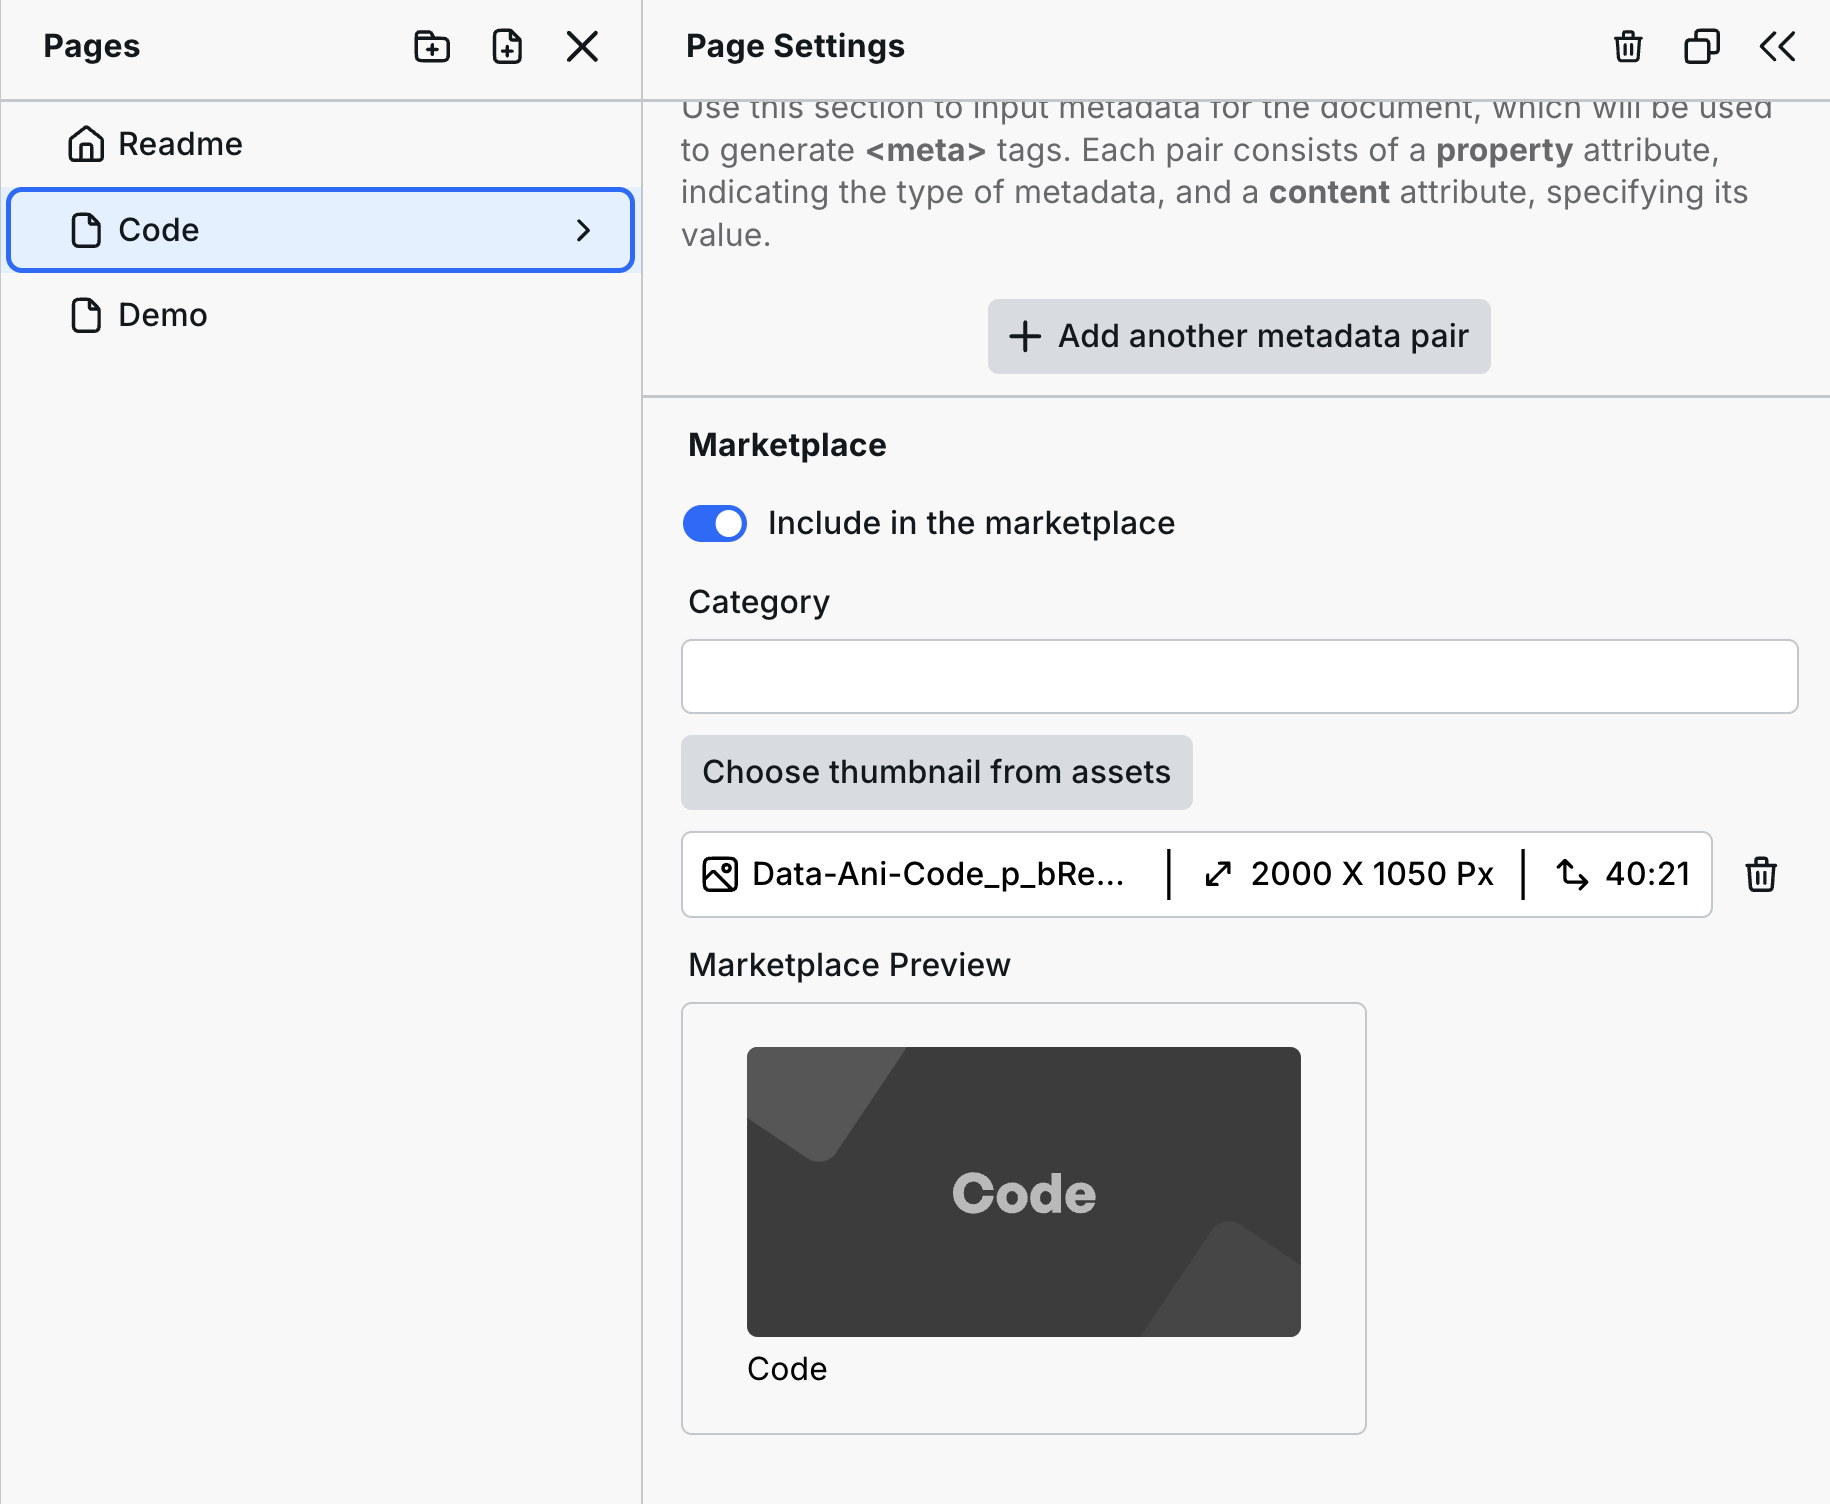Viewport: 1830px width, 1504px height.
Task: Add a new page in Pages panel
Action: [x=507, y=46]
